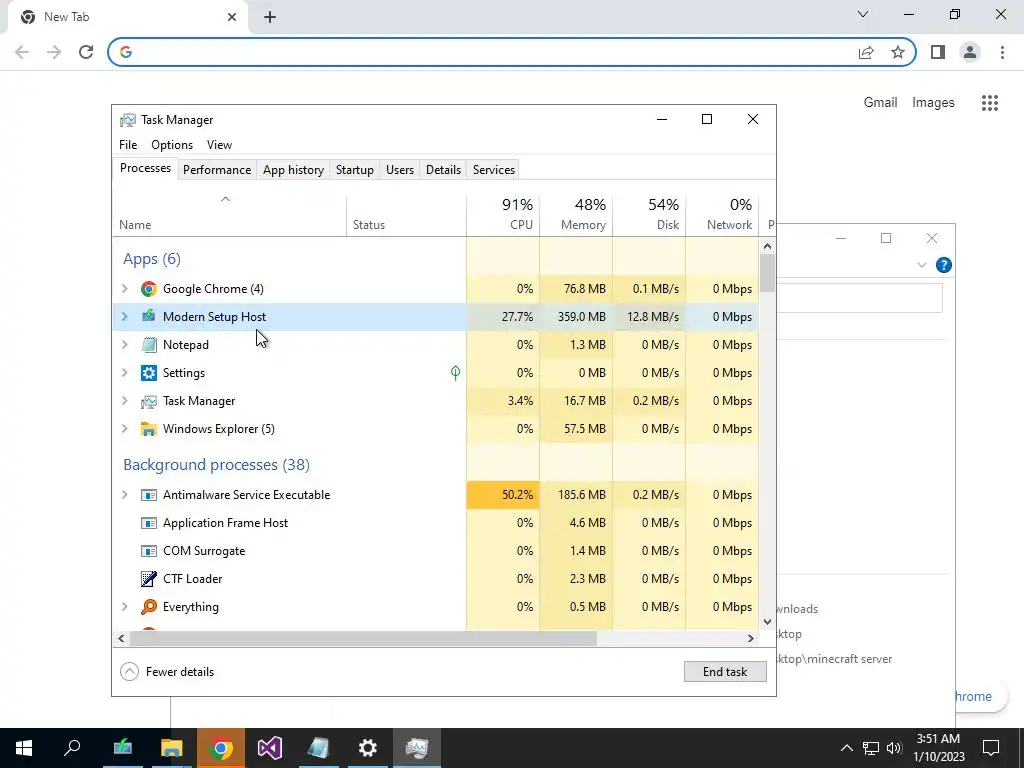Expand the Notepad process

coord(125,345)
